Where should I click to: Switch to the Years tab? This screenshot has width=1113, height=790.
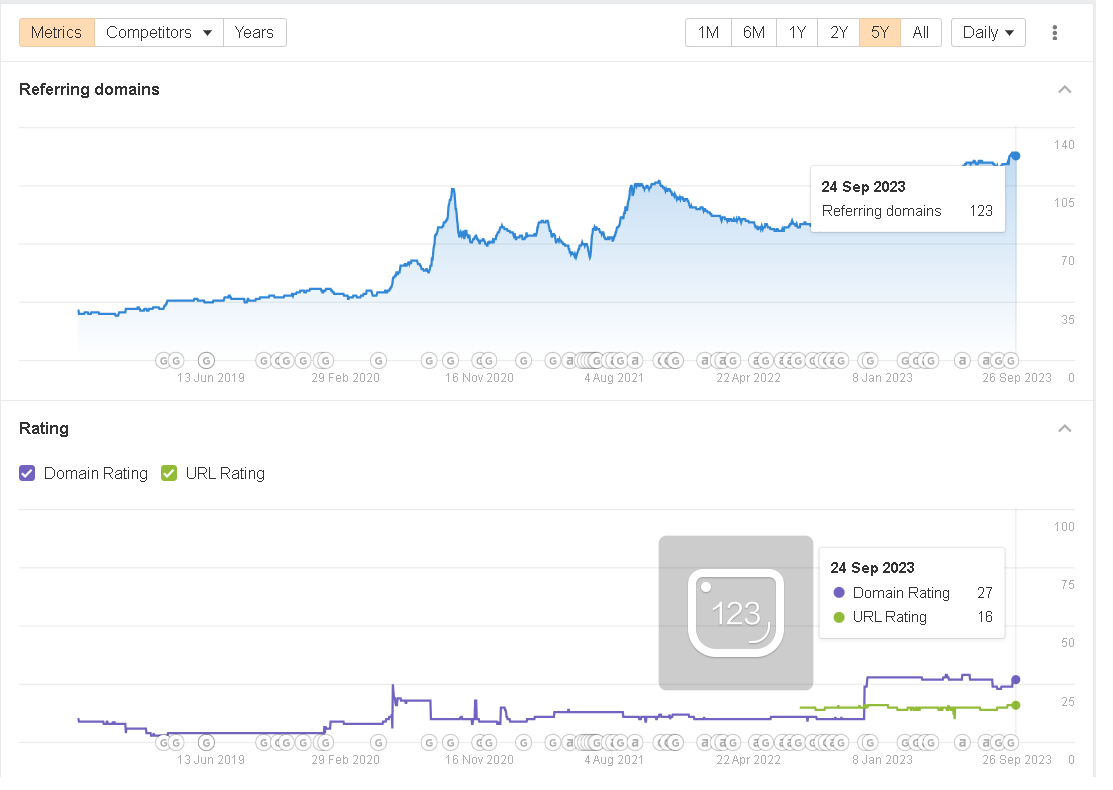click(254, 33)
